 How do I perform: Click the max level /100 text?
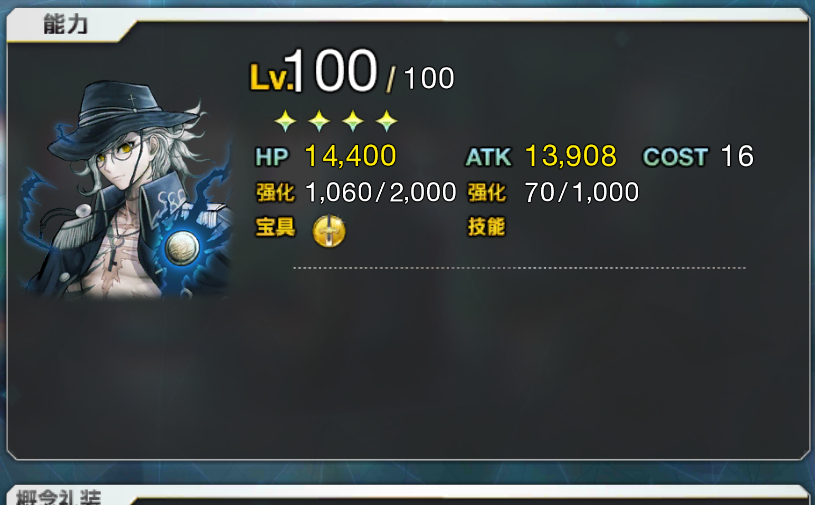(421, 78)
